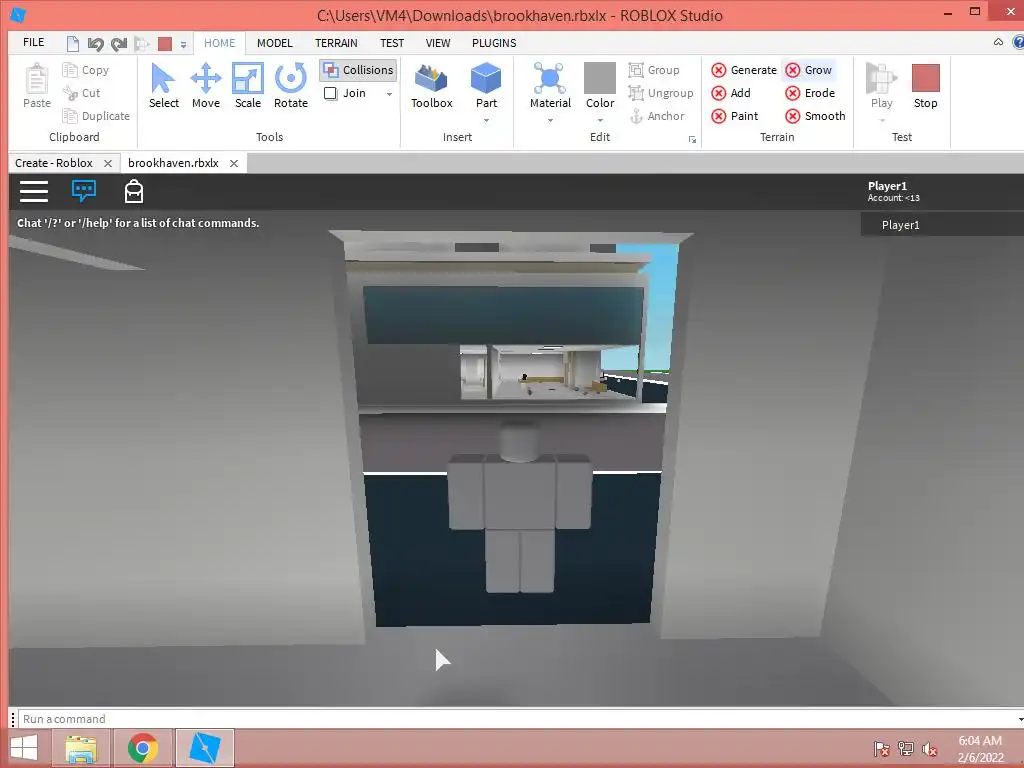Close the brookhaven.rbxlx tab
This screenshot has width=1024, height=768.
(x=234, y=163)
